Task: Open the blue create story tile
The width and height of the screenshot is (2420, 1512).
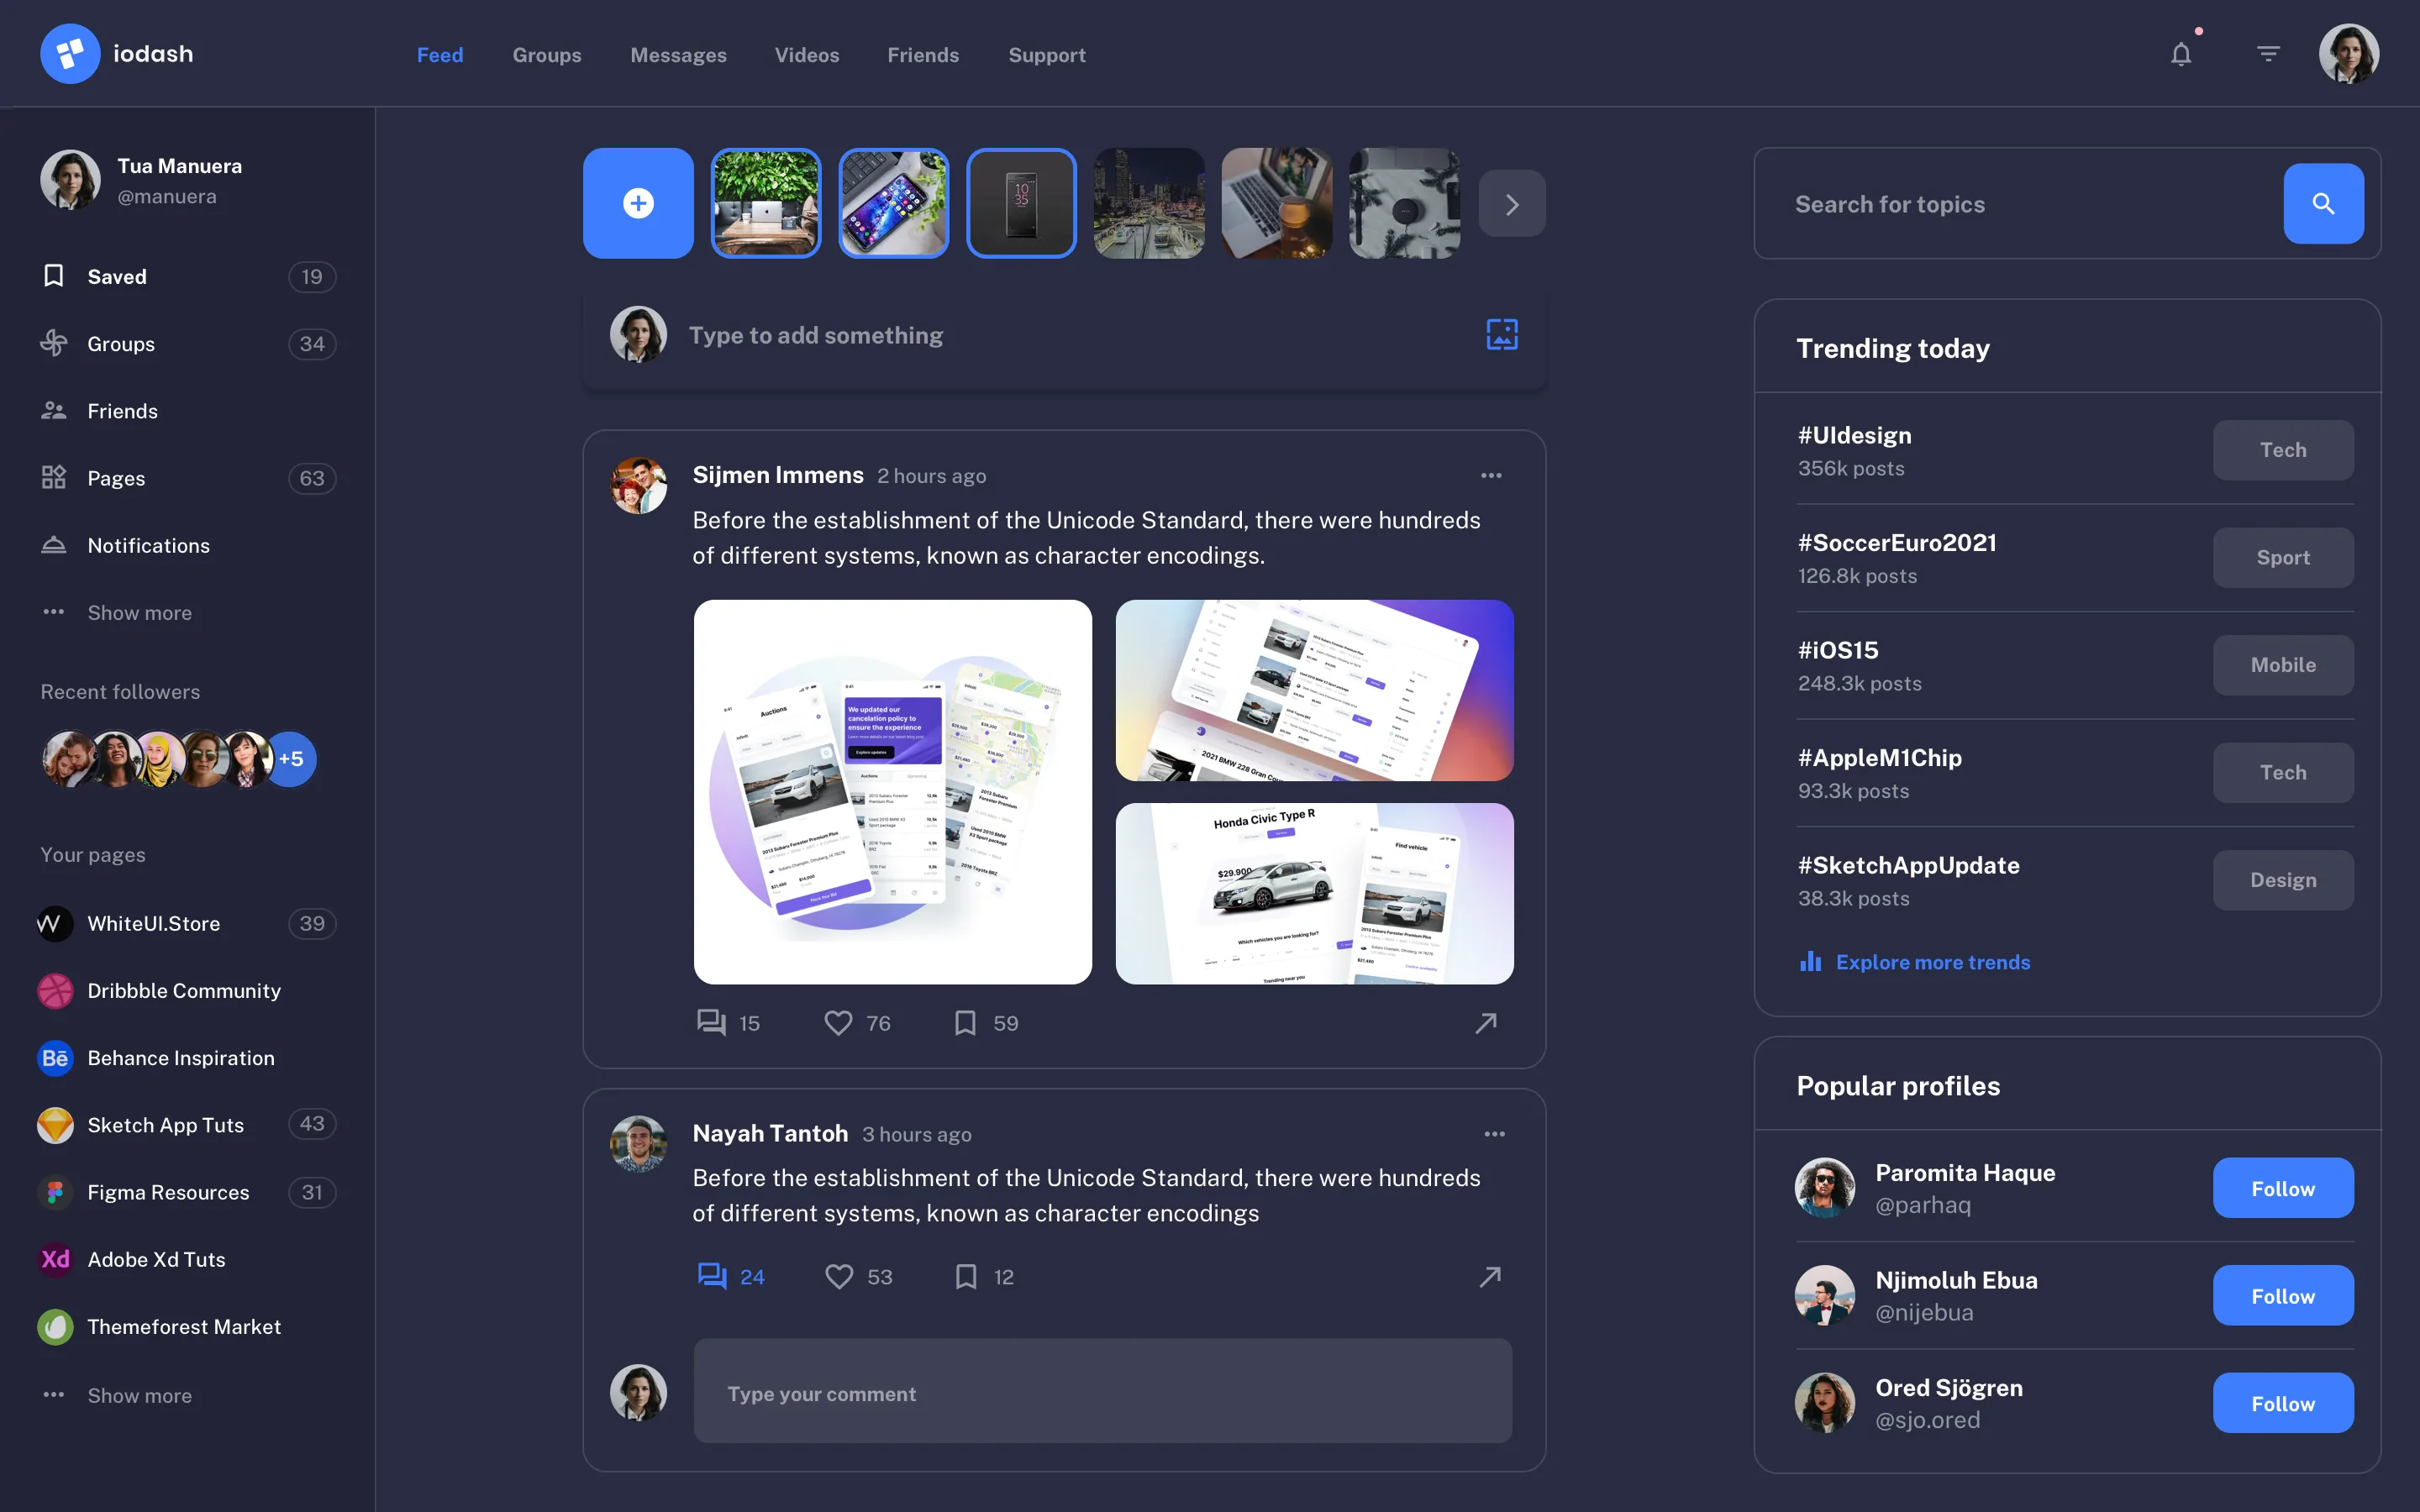Action: click(638, 203)
